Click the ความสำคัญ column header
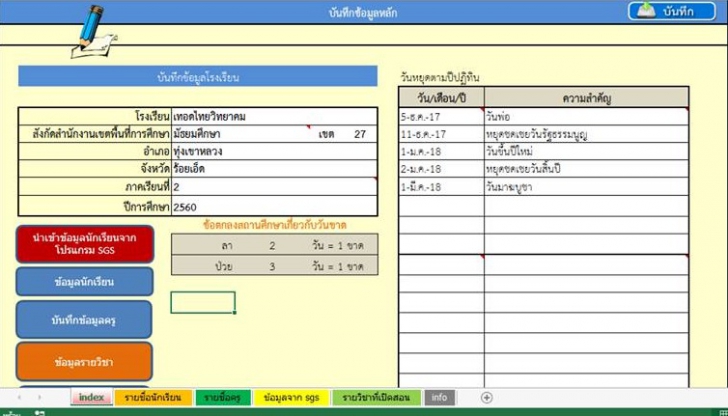The height and width of the screenshot is (416, 728). [x=586, y=98]
